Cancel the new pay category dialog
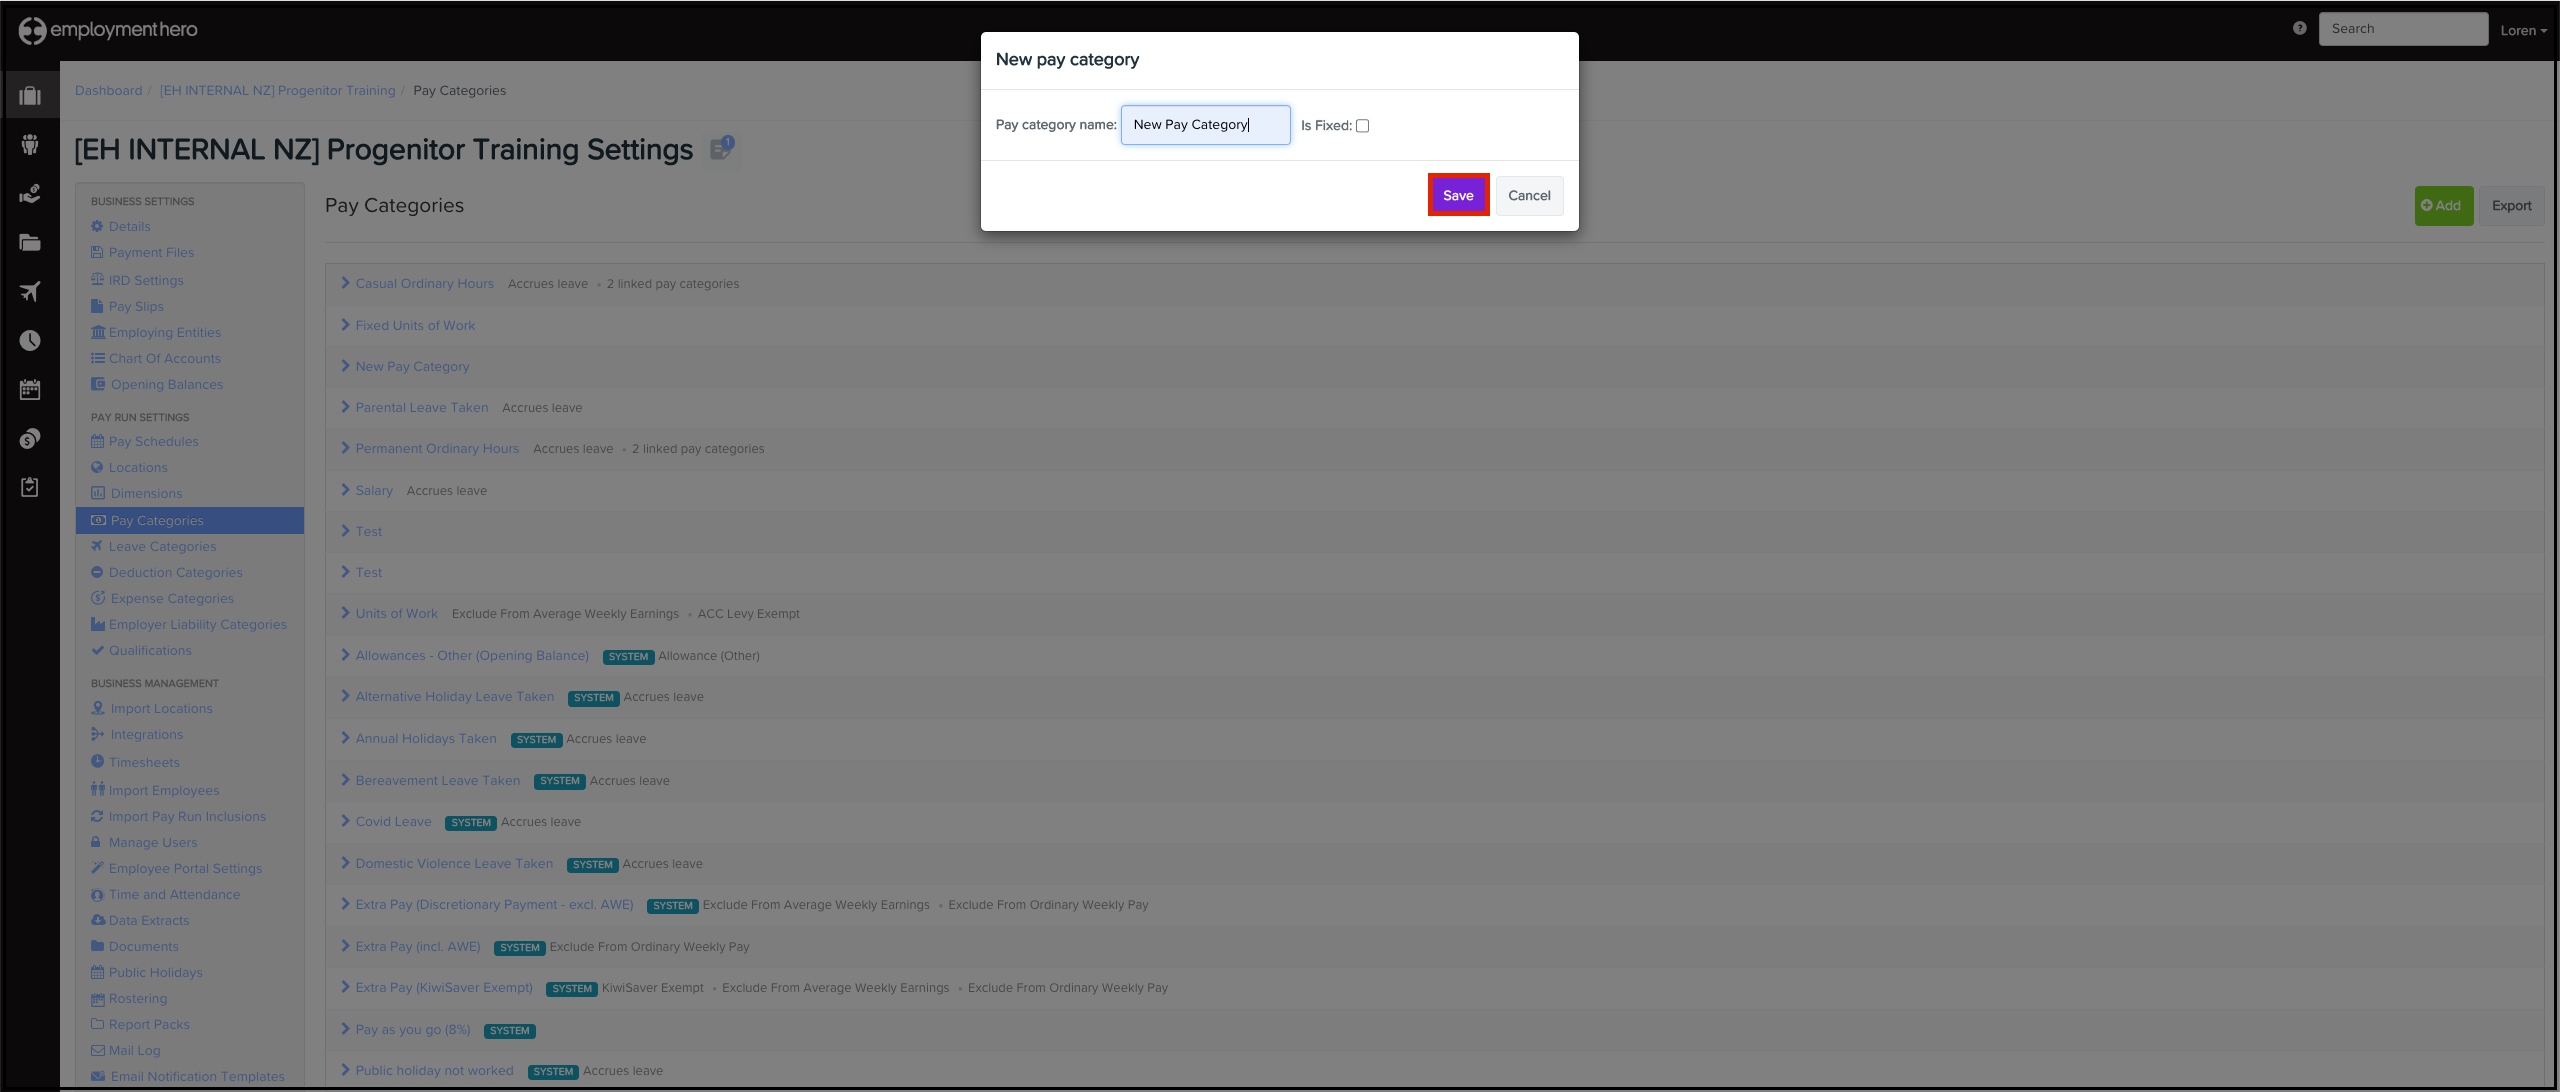The height and width of the screenshot is (1092, 2560). (x=1529, y=195)
